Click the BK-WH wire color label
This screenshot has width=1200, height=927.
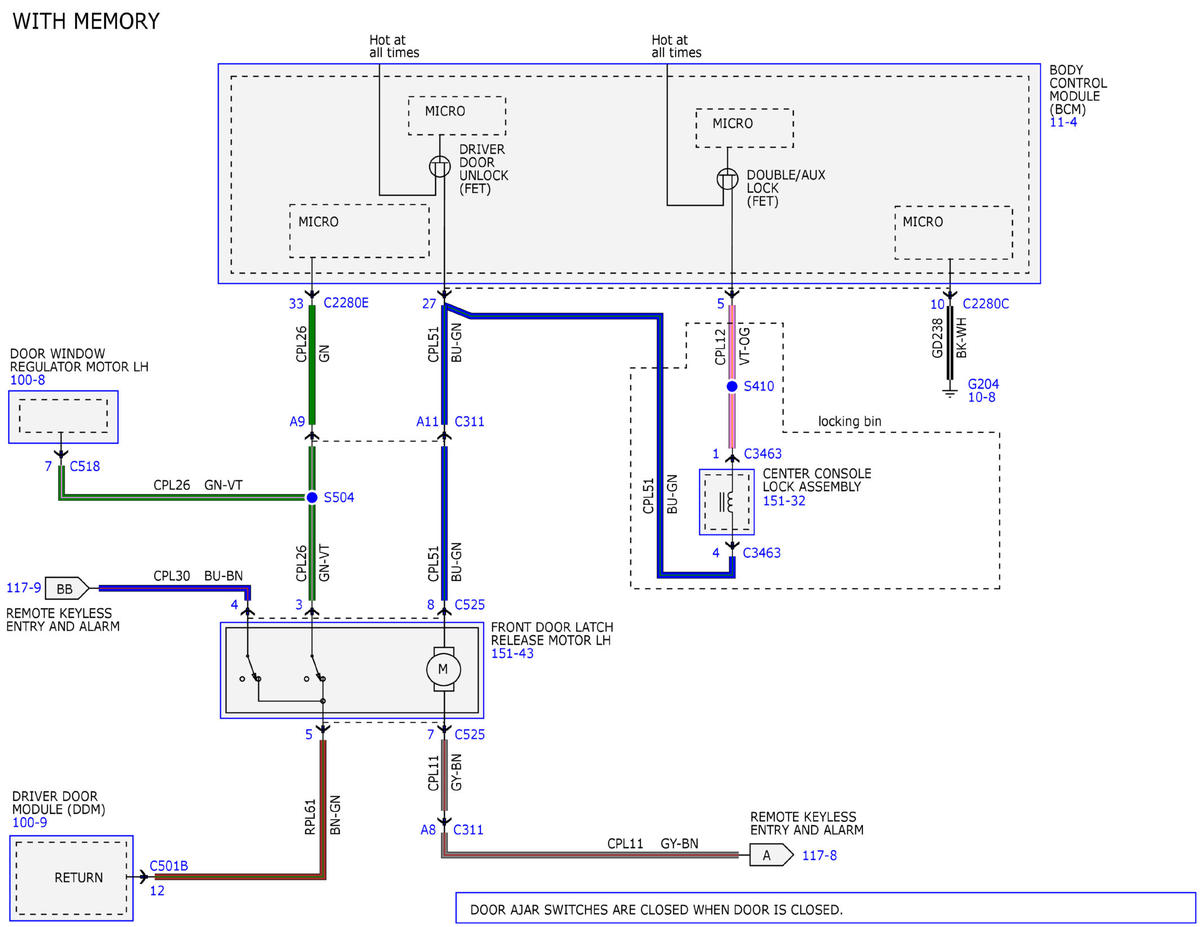[963, 339]
